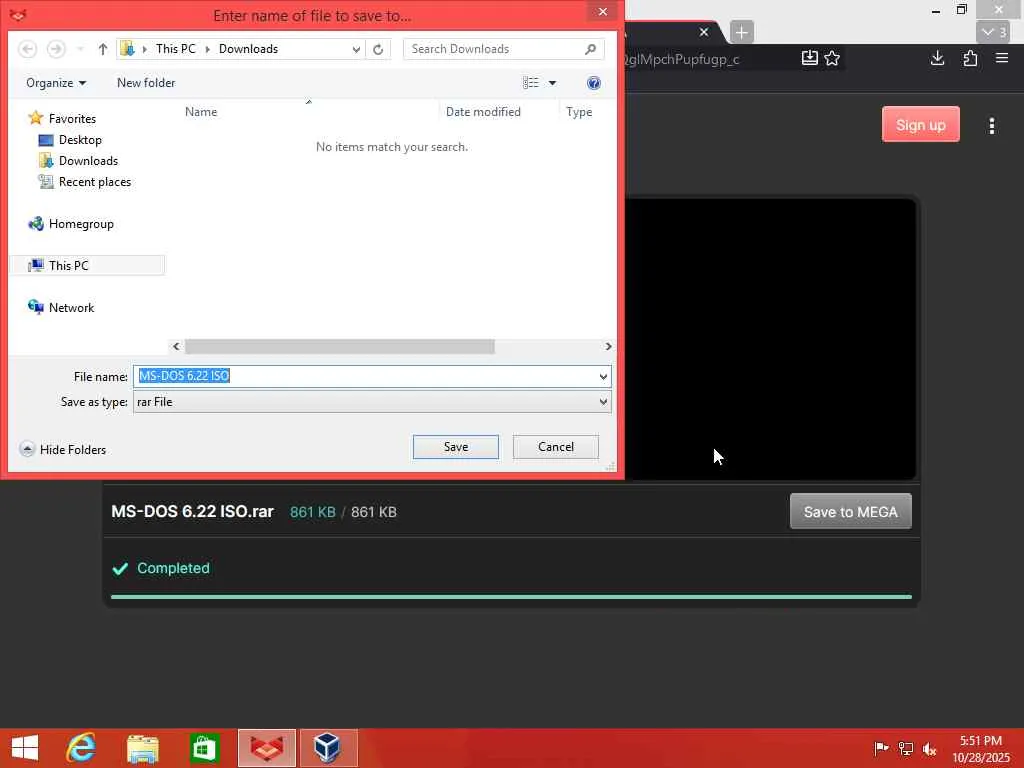Bookmark this page with the star icon
This screenshot has height=768, width=1024.
coord(832,59)
